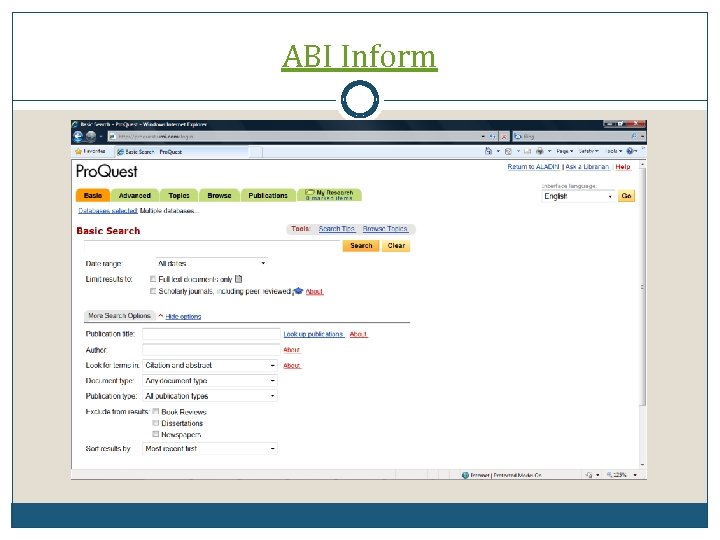Click the search magnifier in Bing box

[634, 136]
